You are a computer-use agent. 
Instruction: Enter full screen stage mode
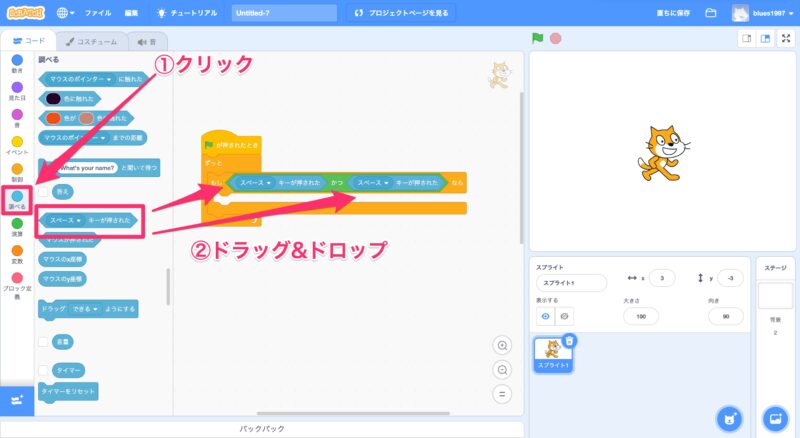click(x=785, y=38)
